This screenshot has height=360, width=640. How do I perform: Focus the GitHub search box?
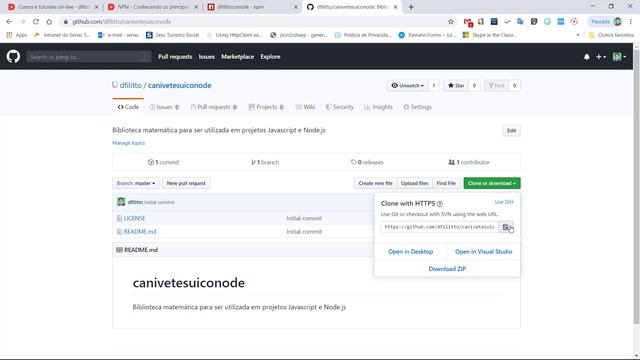pyautogui.click(x=89, y=57)
